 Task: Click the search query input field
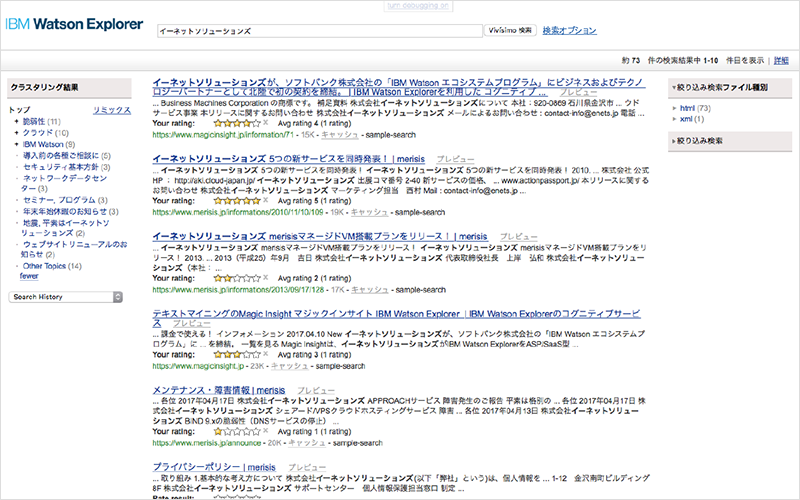[x=320, y=31]
